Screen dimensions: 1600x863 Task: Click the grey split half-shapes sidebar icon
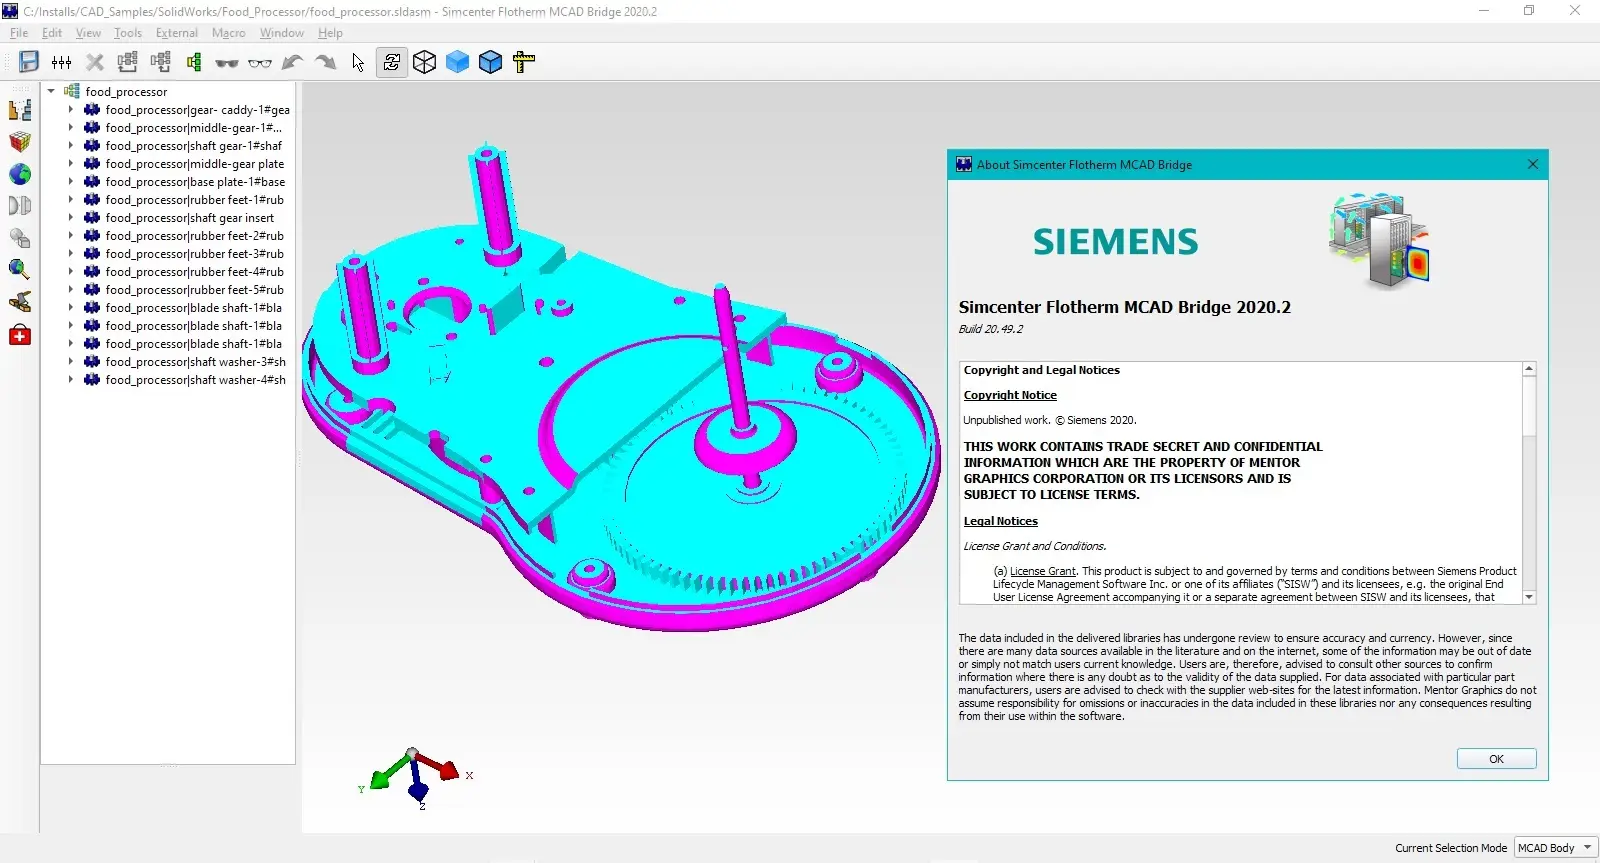point(20,206)
